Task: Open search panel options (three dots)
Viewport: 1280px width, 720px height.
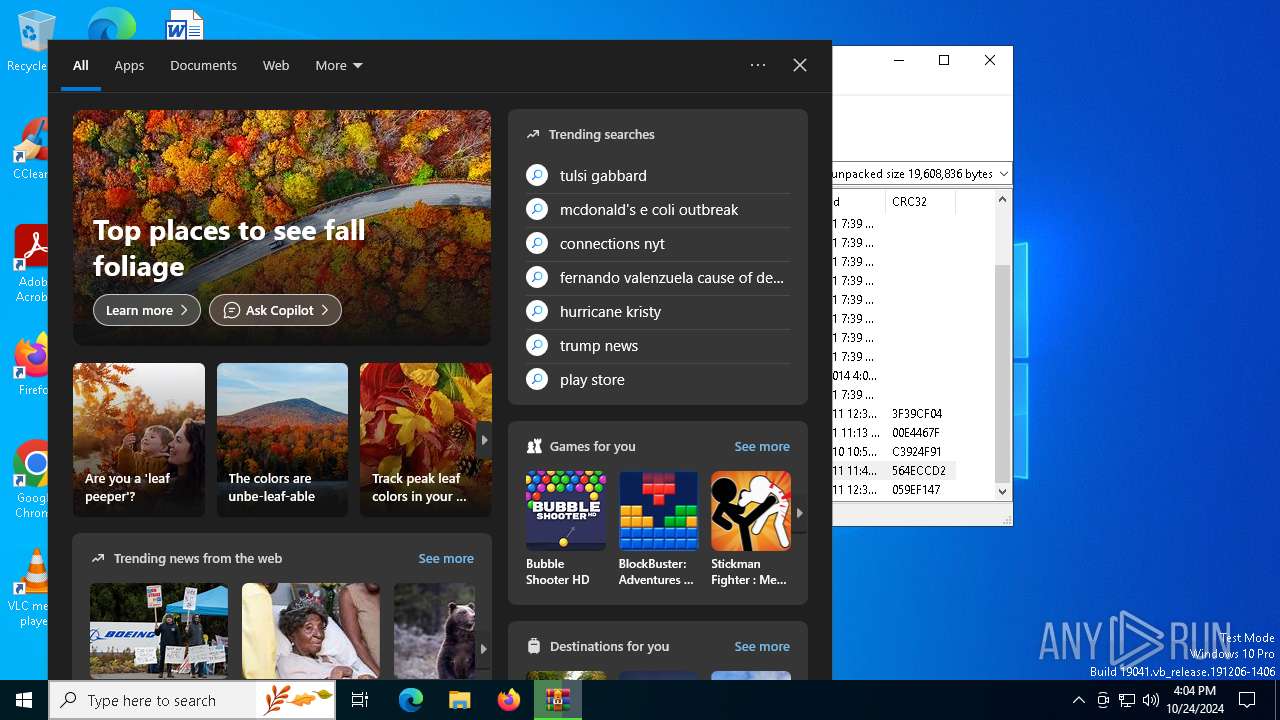Action: [758, 65]
